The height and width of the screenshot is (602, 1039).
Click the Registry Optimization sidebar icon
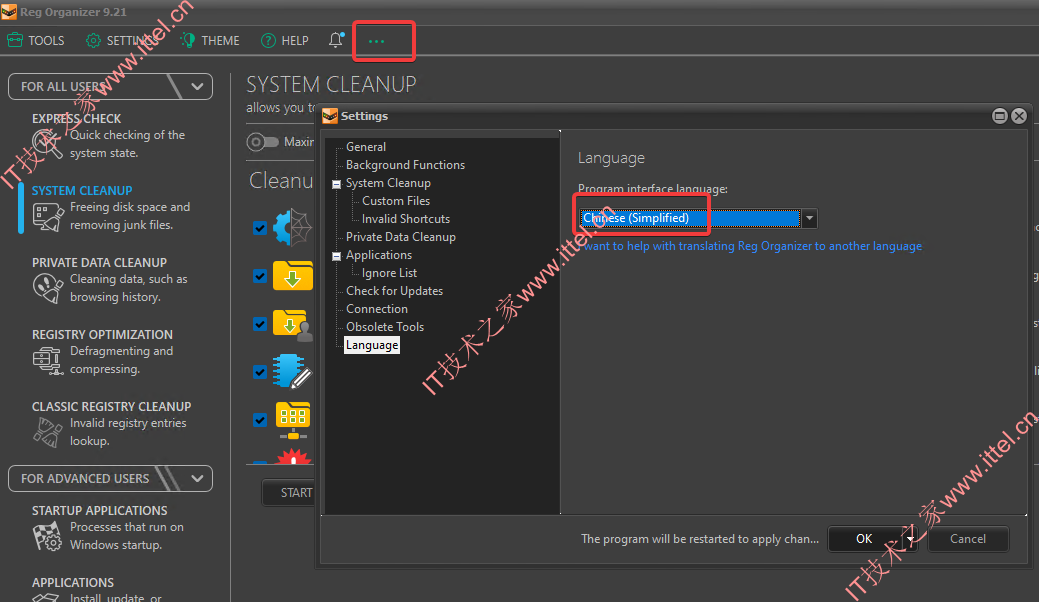click(x=48, y=360)
